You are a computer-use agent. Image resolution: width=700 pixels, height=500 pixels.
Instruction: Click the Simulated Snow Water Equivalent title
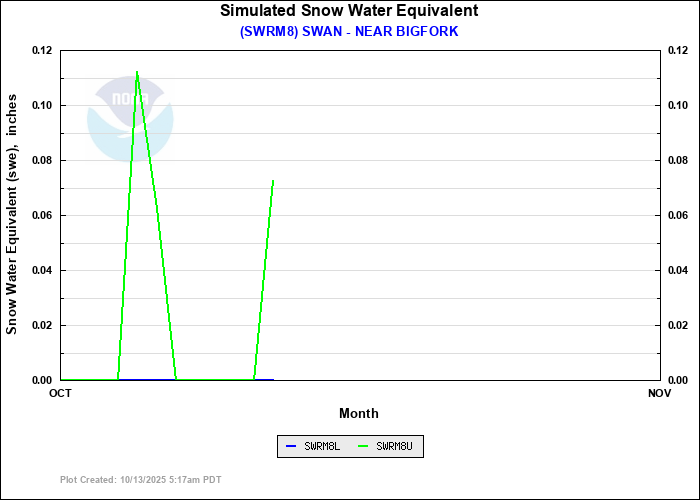point(349,11)
